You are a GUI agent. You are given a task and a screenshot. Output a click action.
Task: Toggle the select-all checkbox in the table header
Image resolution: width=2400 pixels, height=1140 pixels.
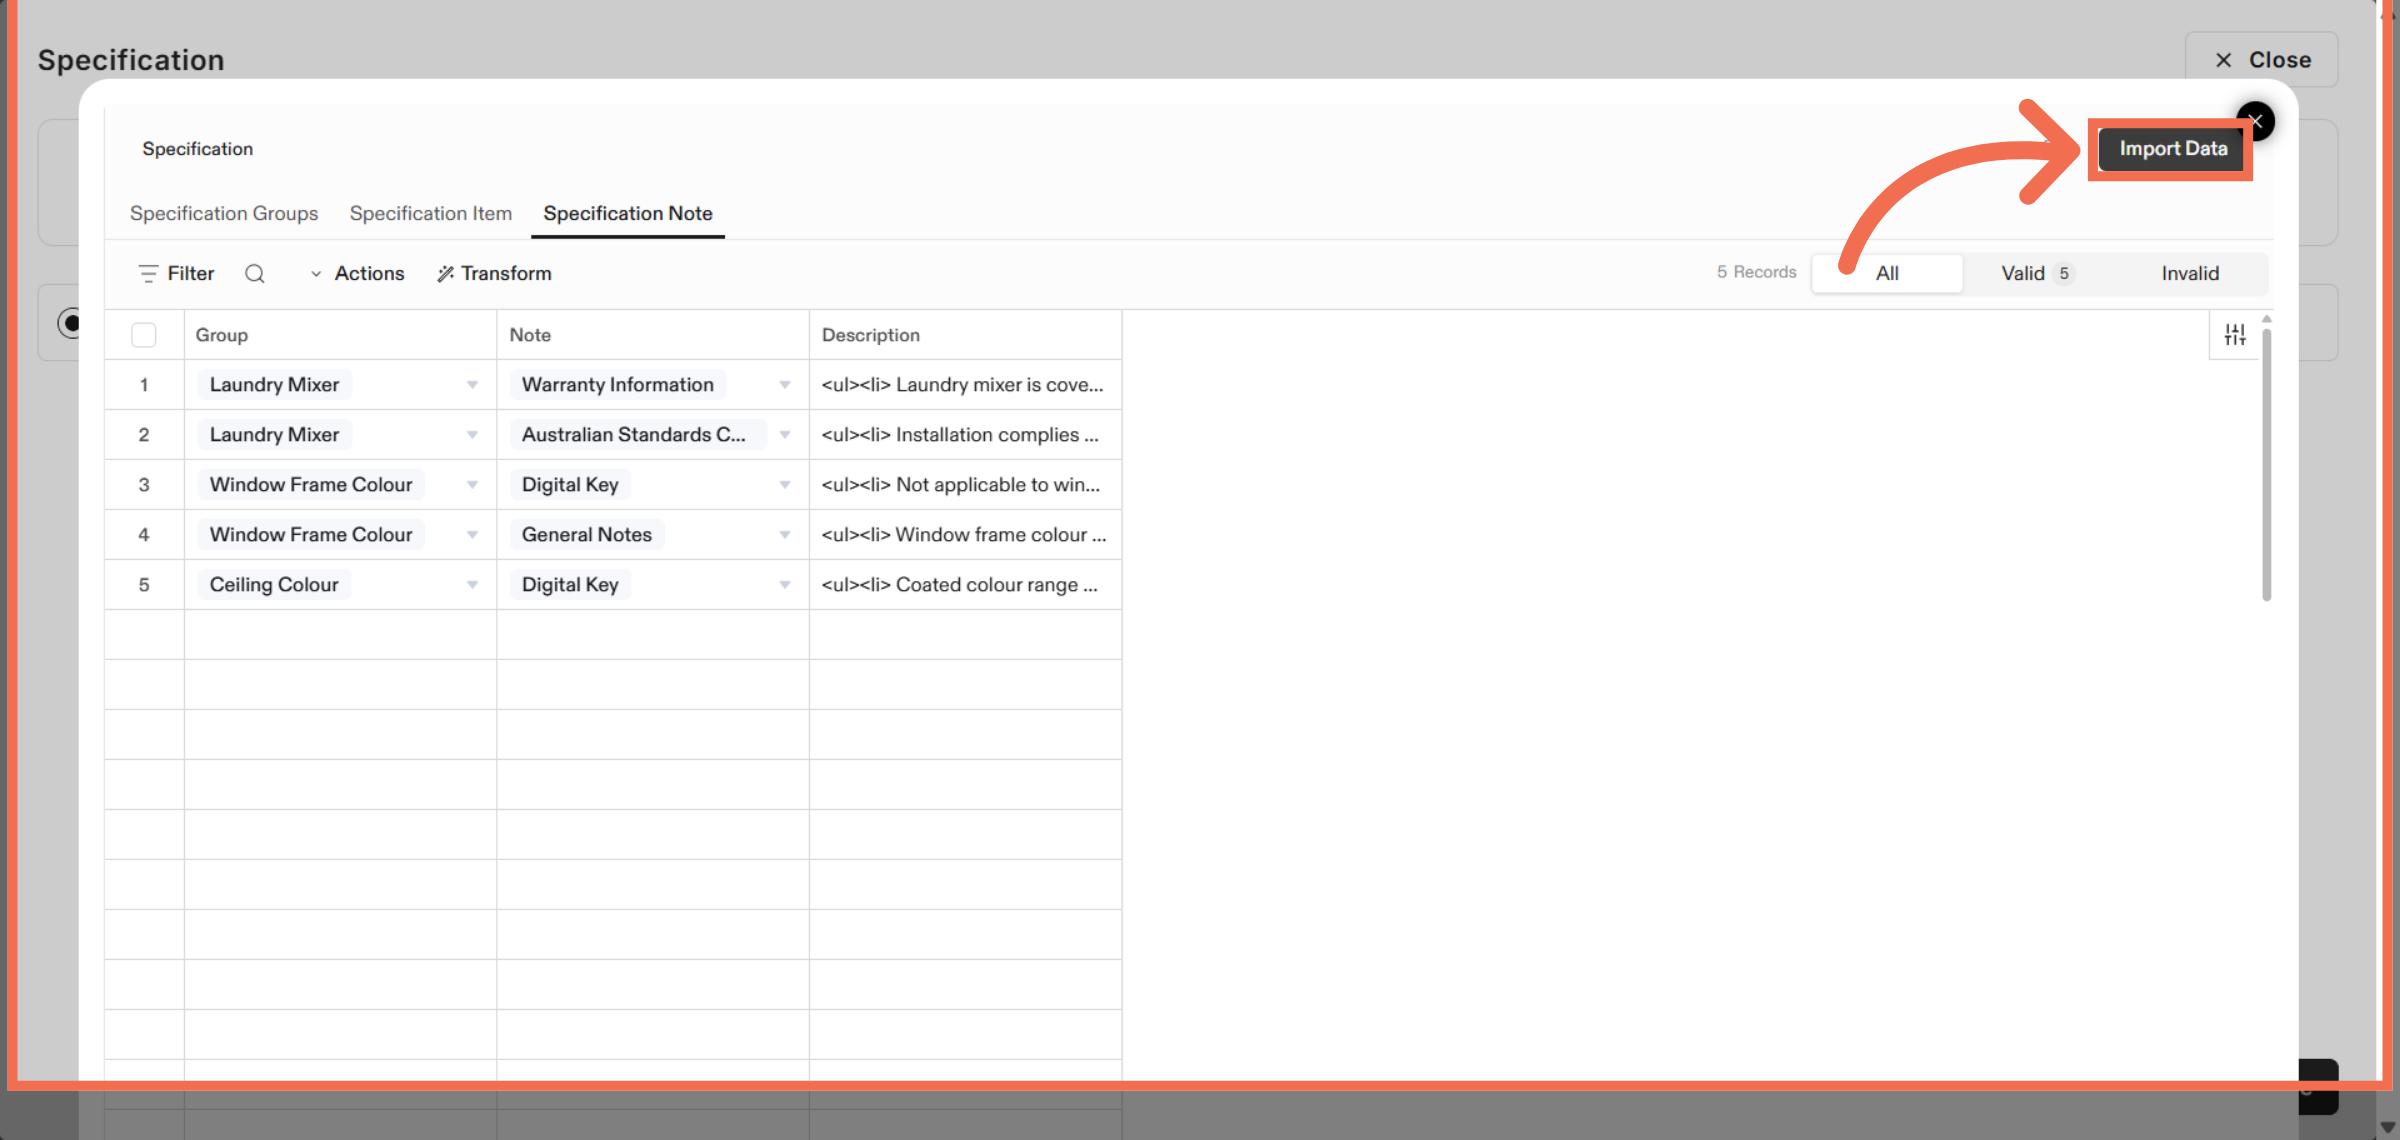pyautogui.click(x=143, y=334)
